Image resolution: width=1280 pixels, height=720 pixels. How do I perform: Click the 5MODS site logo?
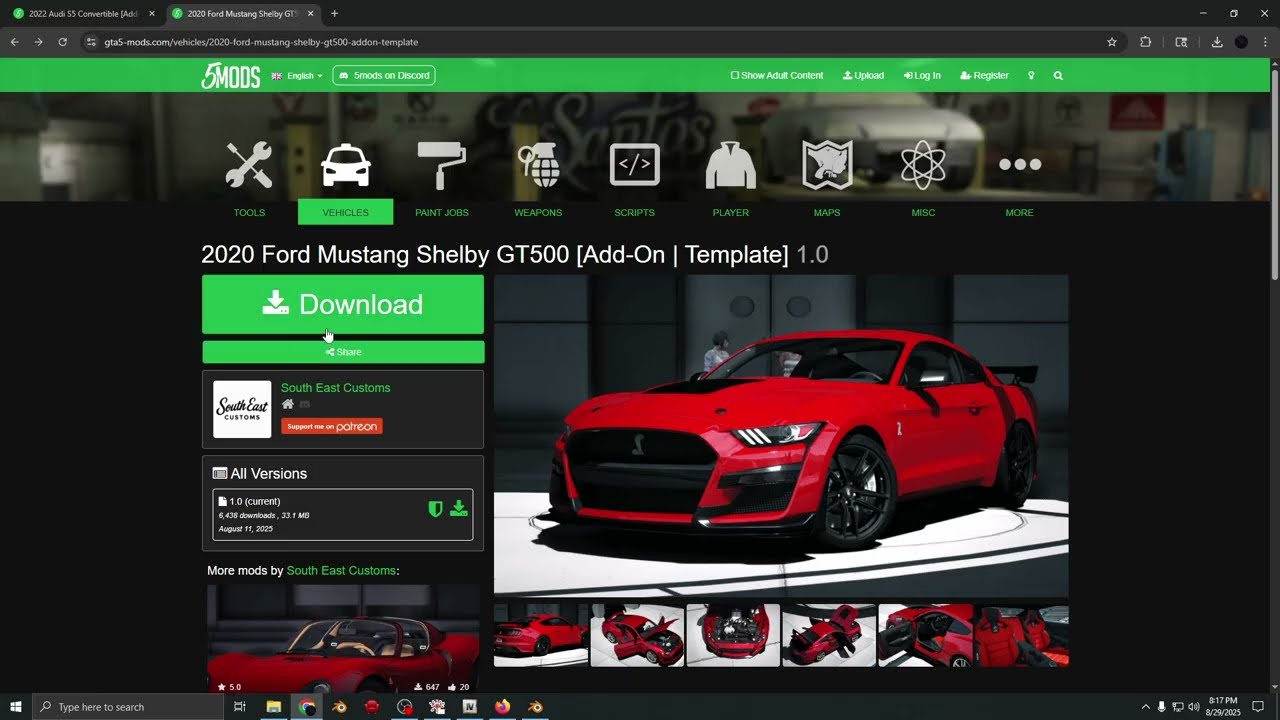pos(231,76)
